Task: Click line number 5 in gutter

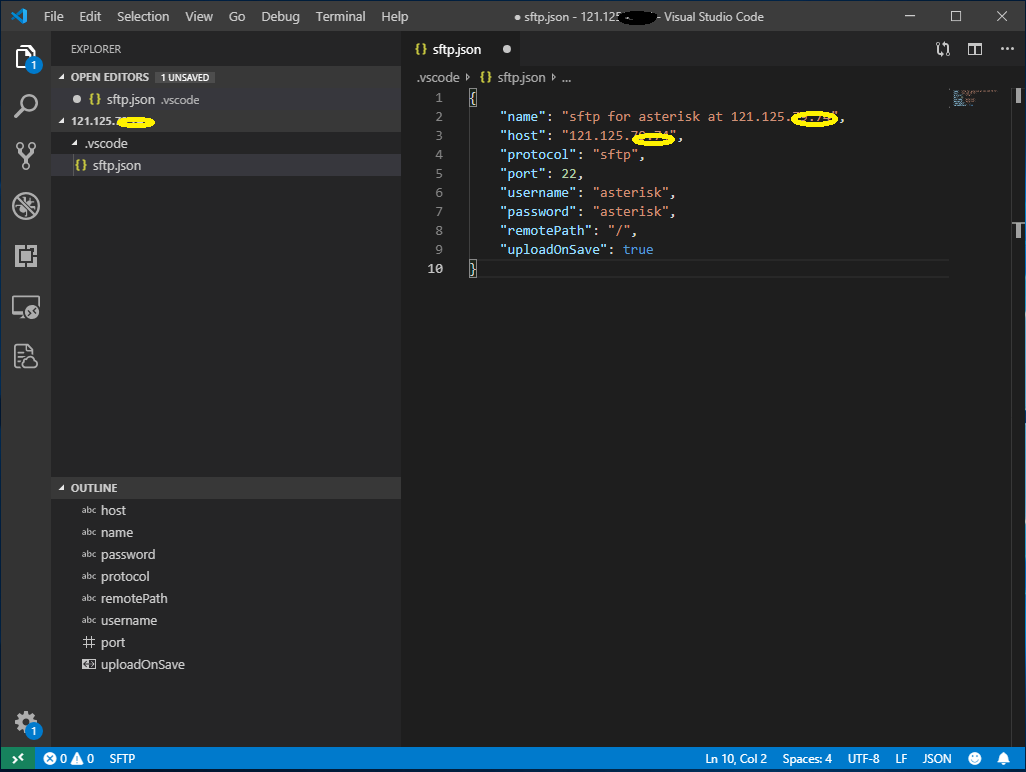Action: [439, 173]
